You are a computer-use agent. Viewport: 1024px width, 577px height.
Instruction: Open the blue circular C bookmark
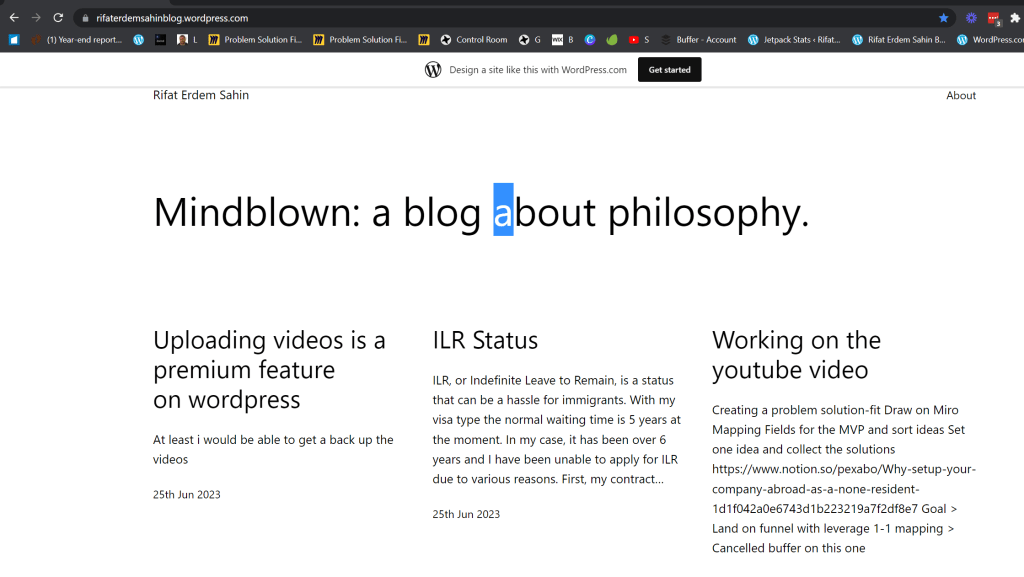click(x=590, y=40)
